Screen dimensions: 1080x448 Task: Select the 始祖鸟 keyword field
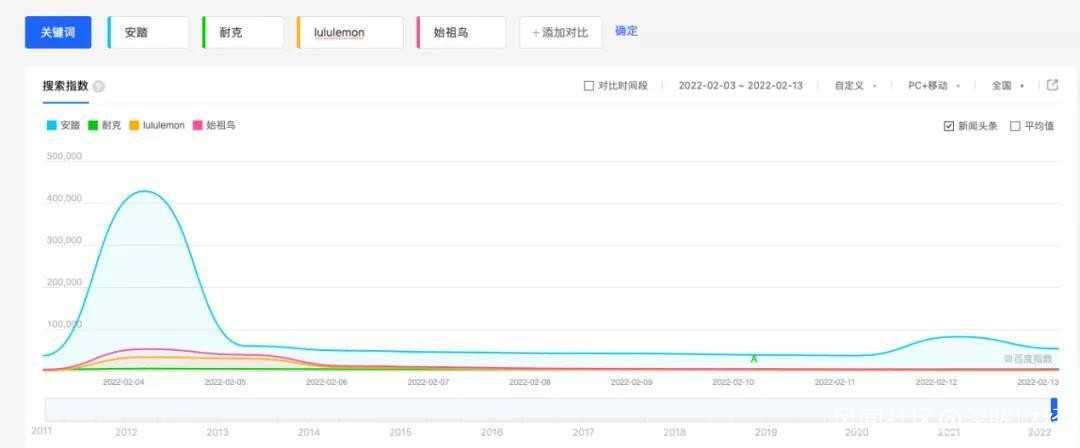pyautogui.click(x=461, y=32)
